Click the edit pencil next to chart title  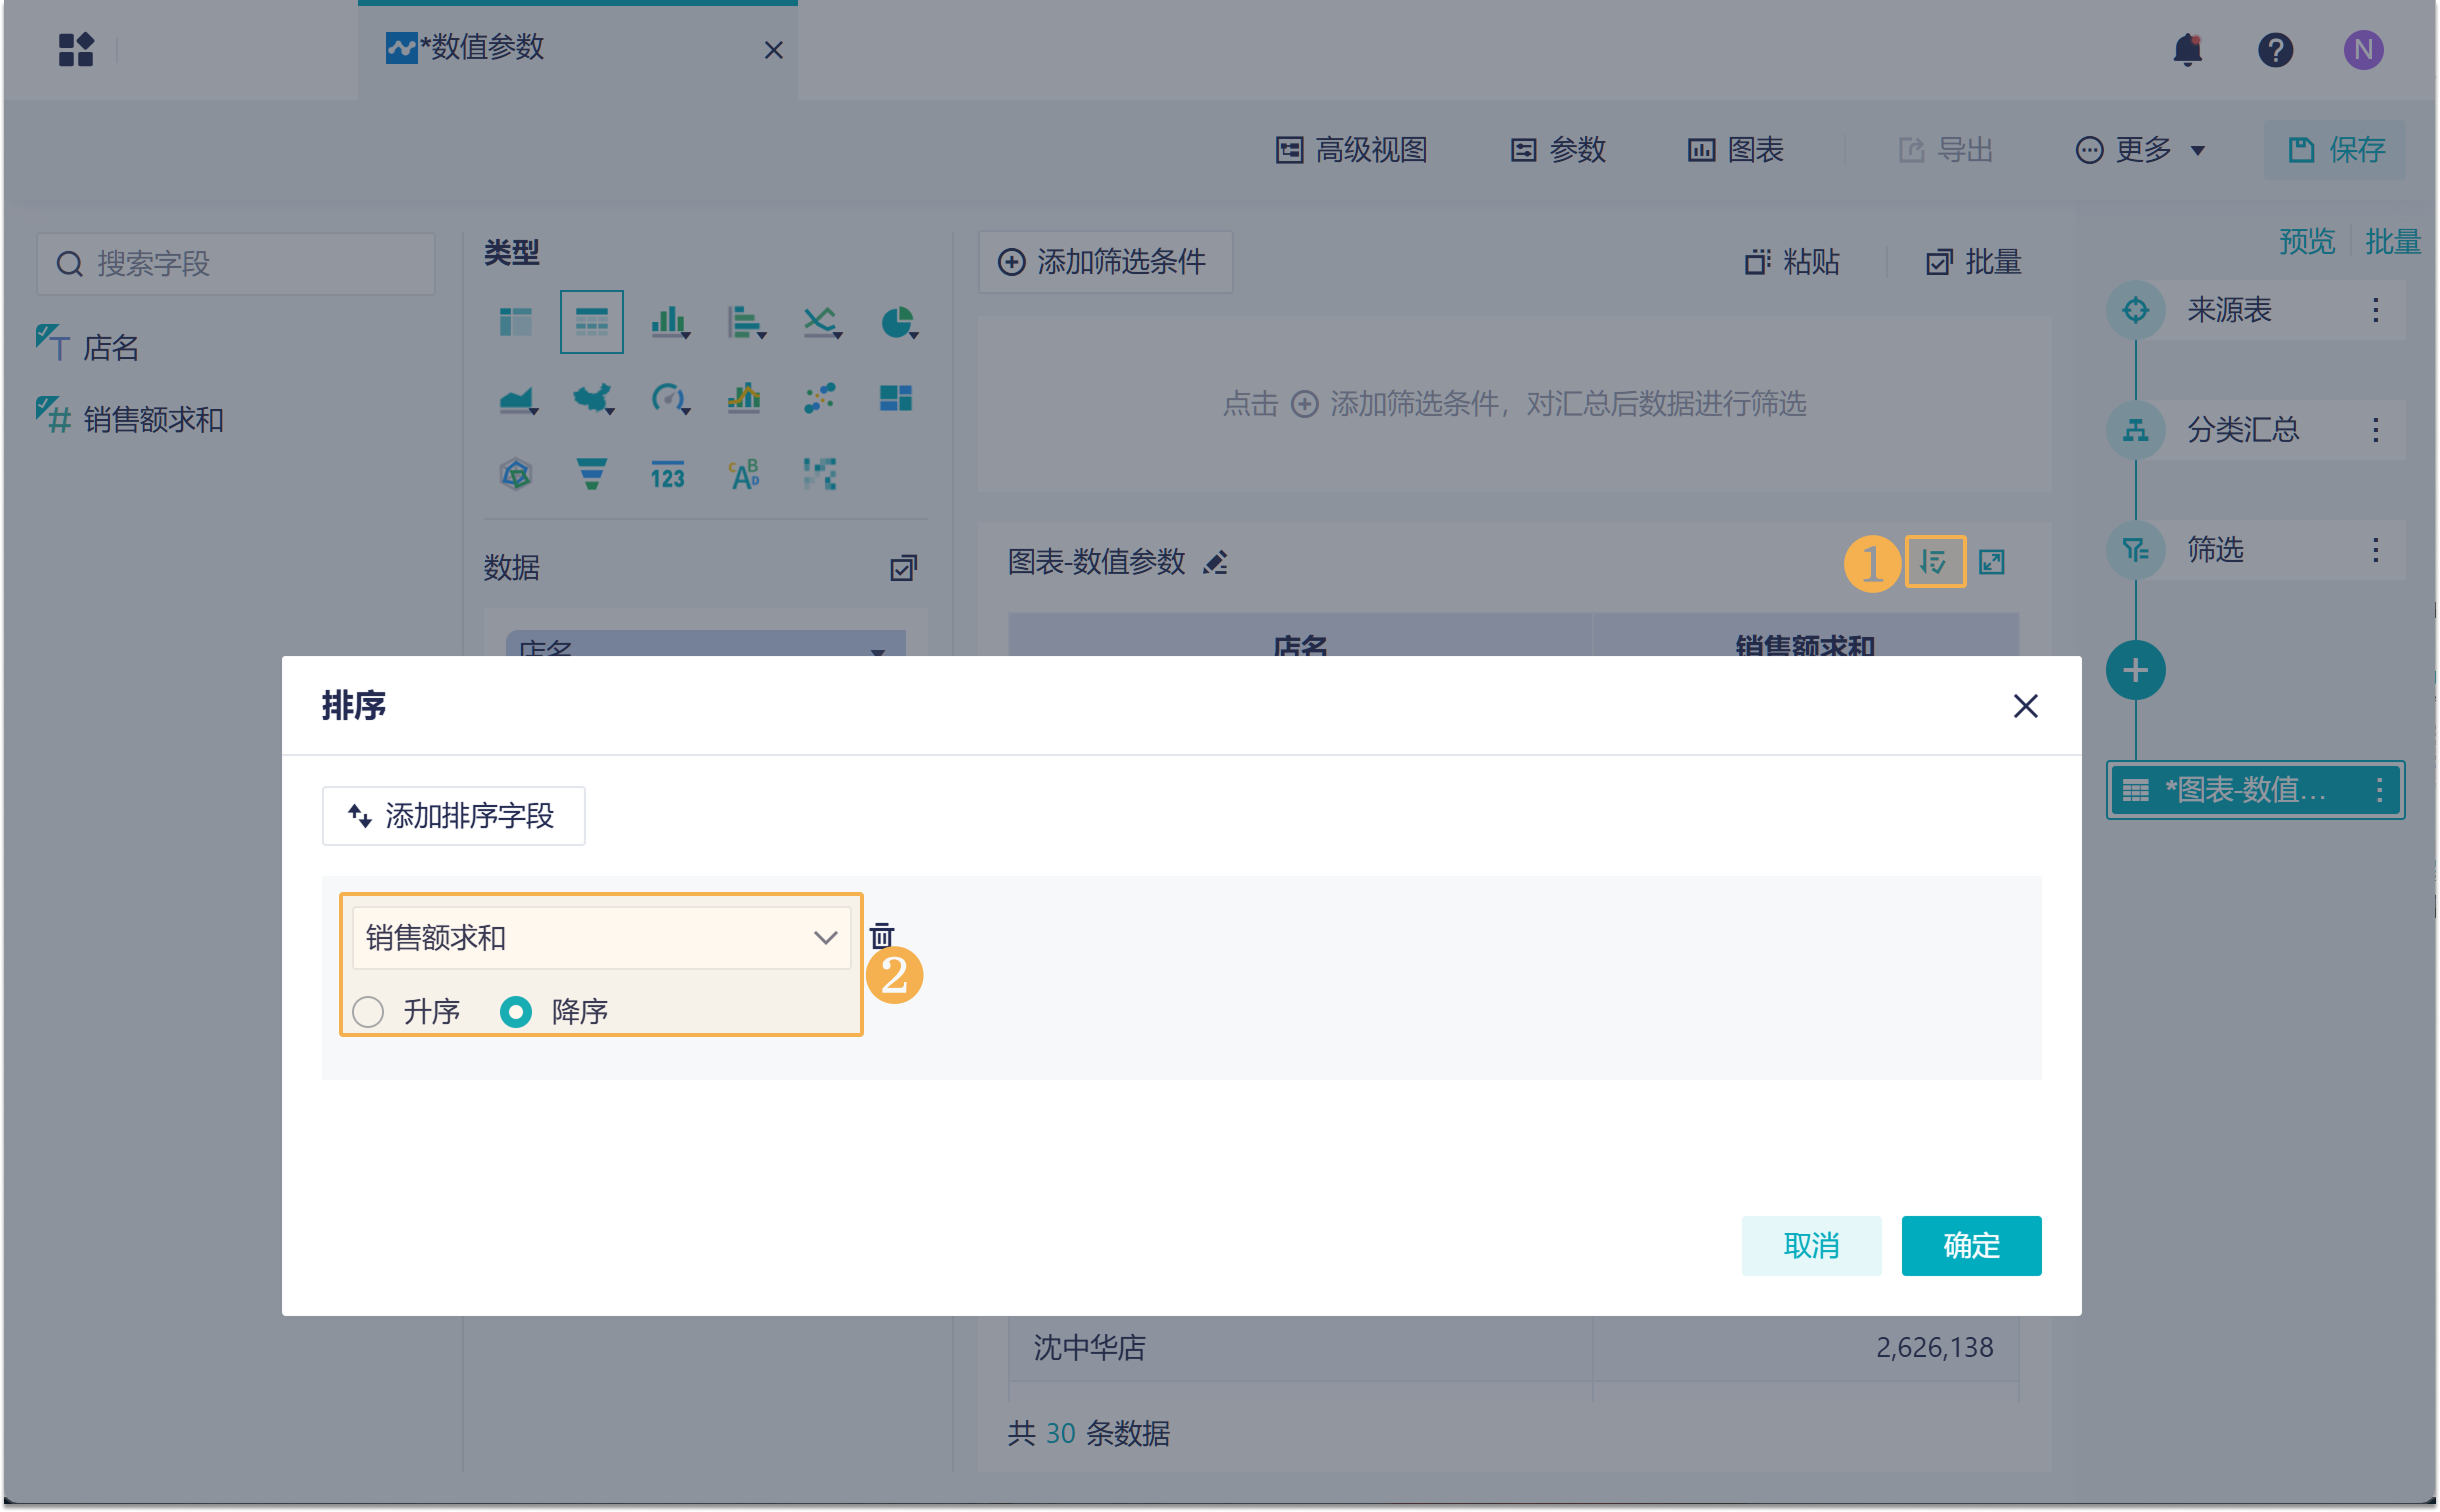click(1215, 563)
